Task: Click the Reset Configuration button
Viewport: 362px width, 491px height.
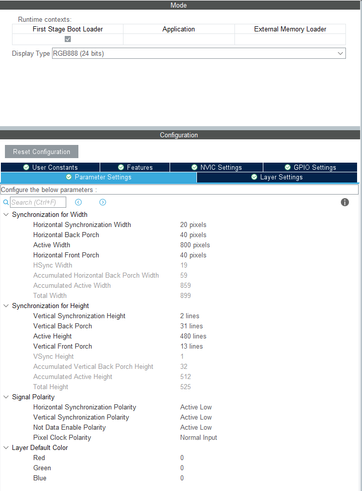Action: 42,152
